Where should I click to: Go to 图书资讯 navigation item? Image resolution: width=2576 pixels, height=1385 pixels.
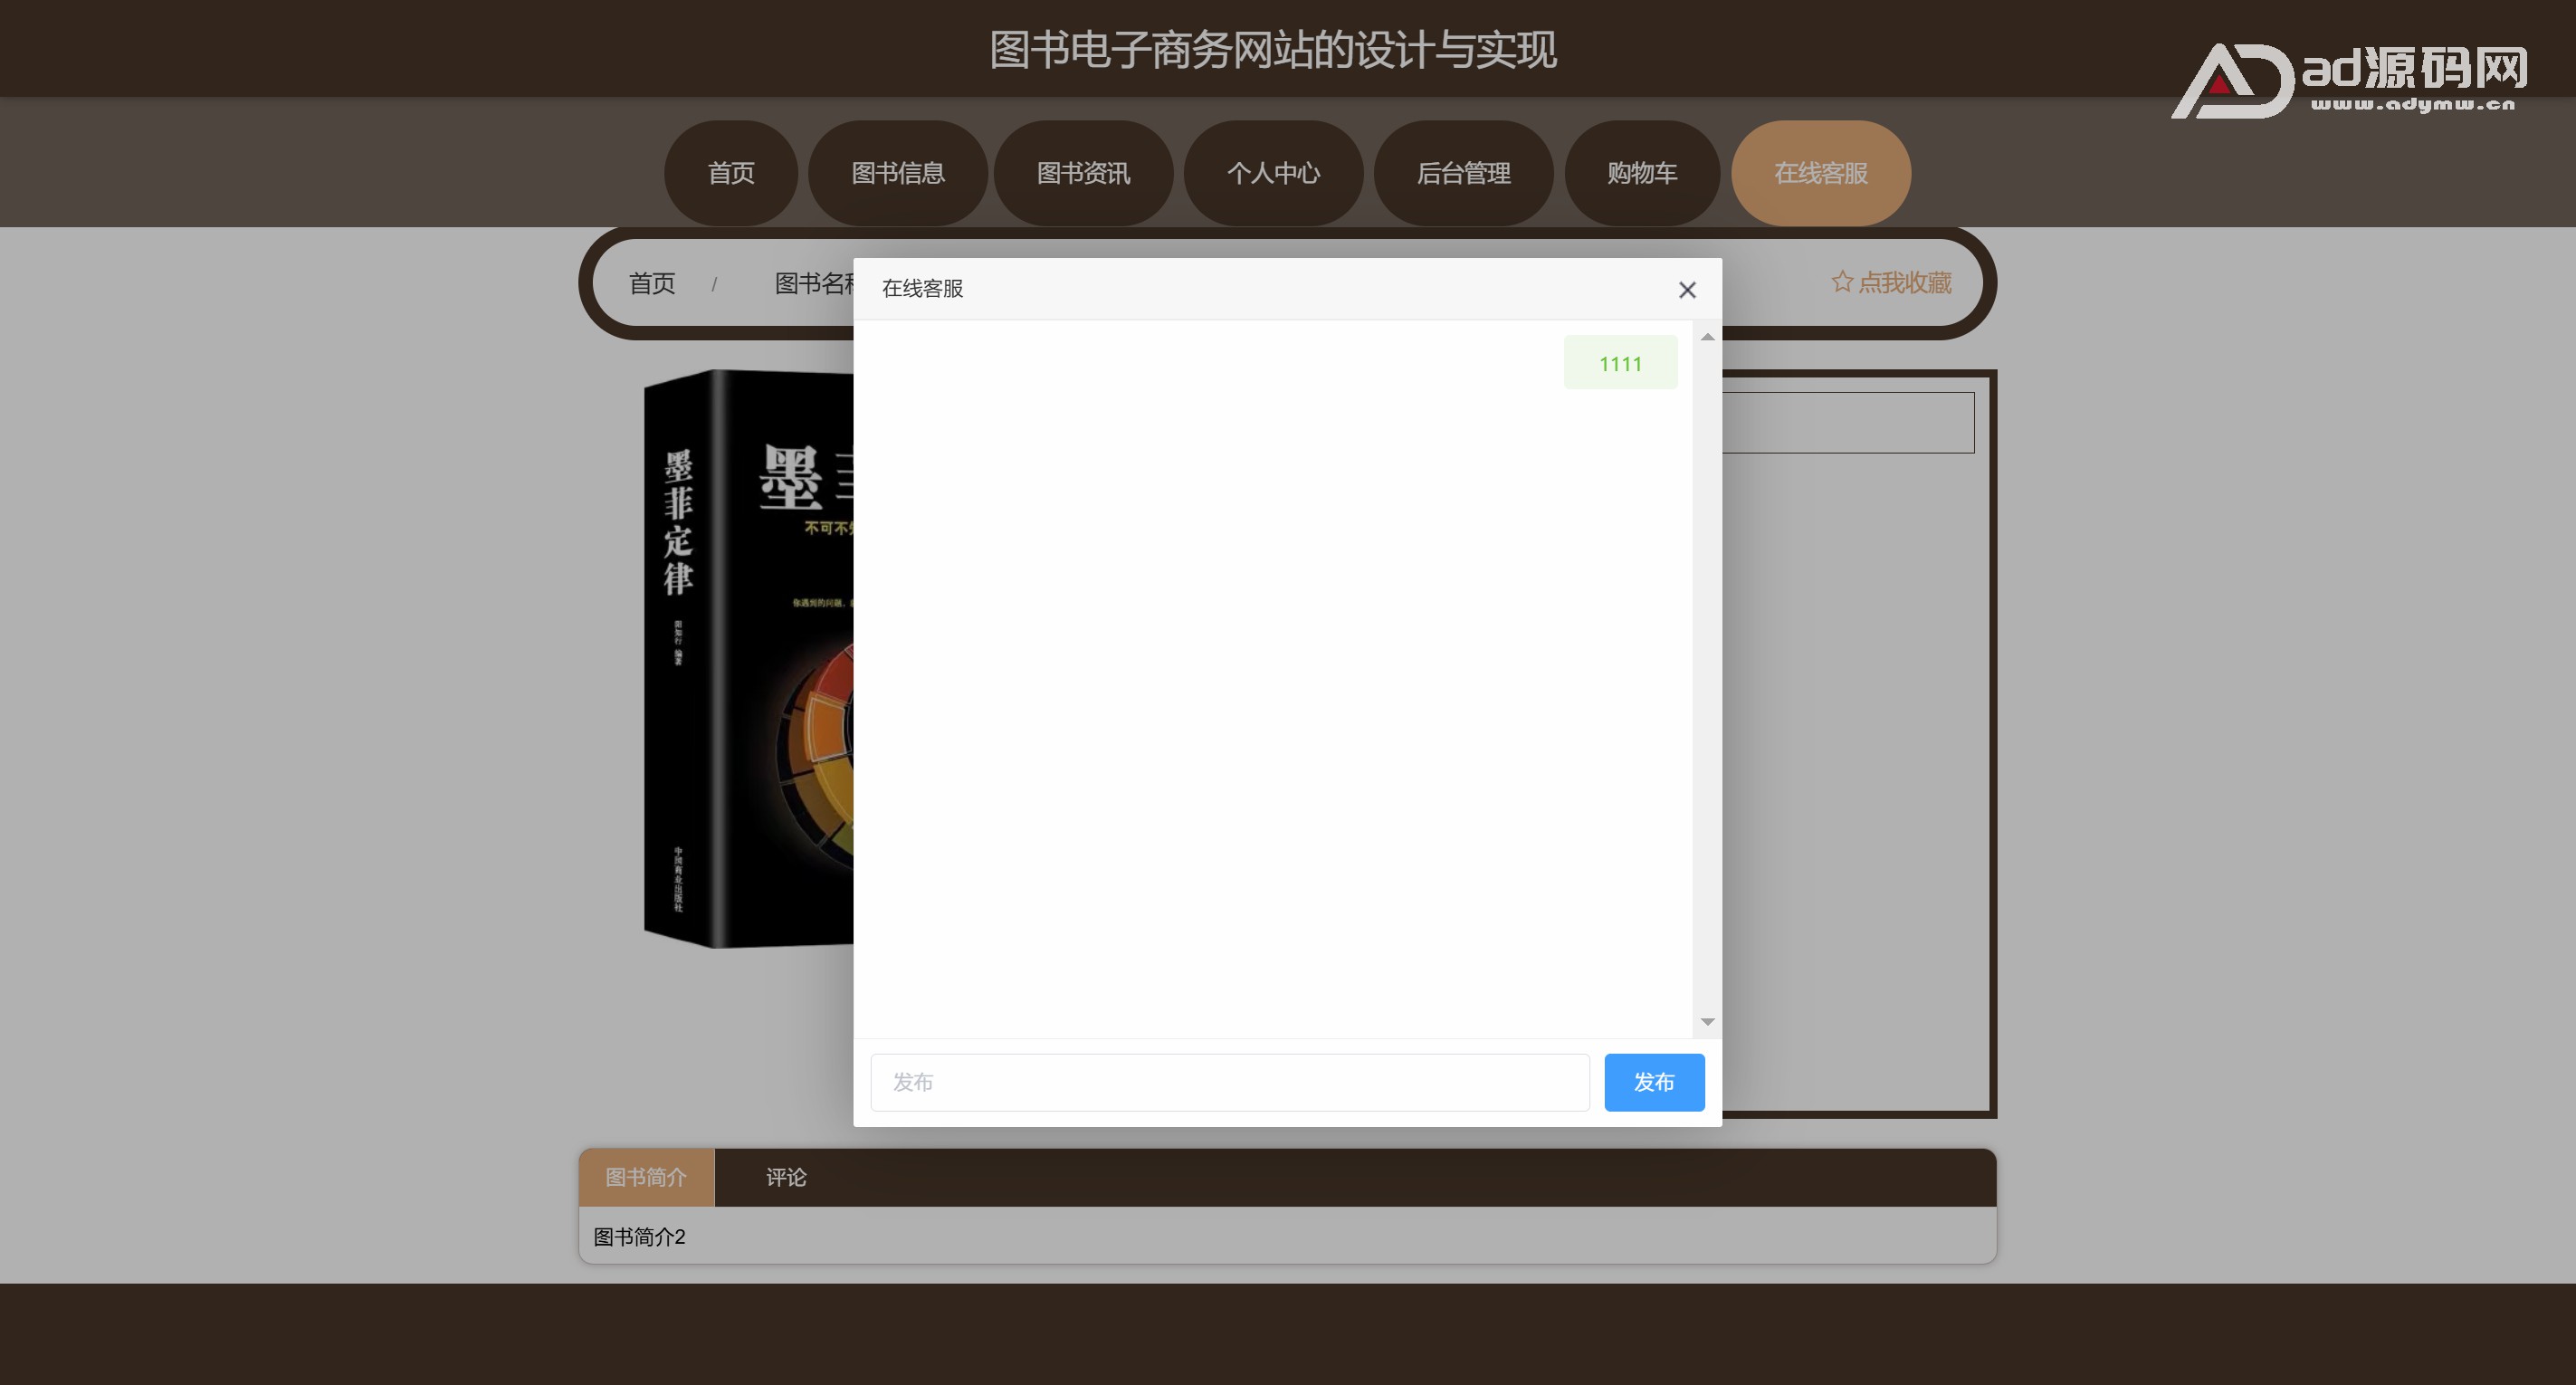pyautogui.click(x=1083, y=173)
